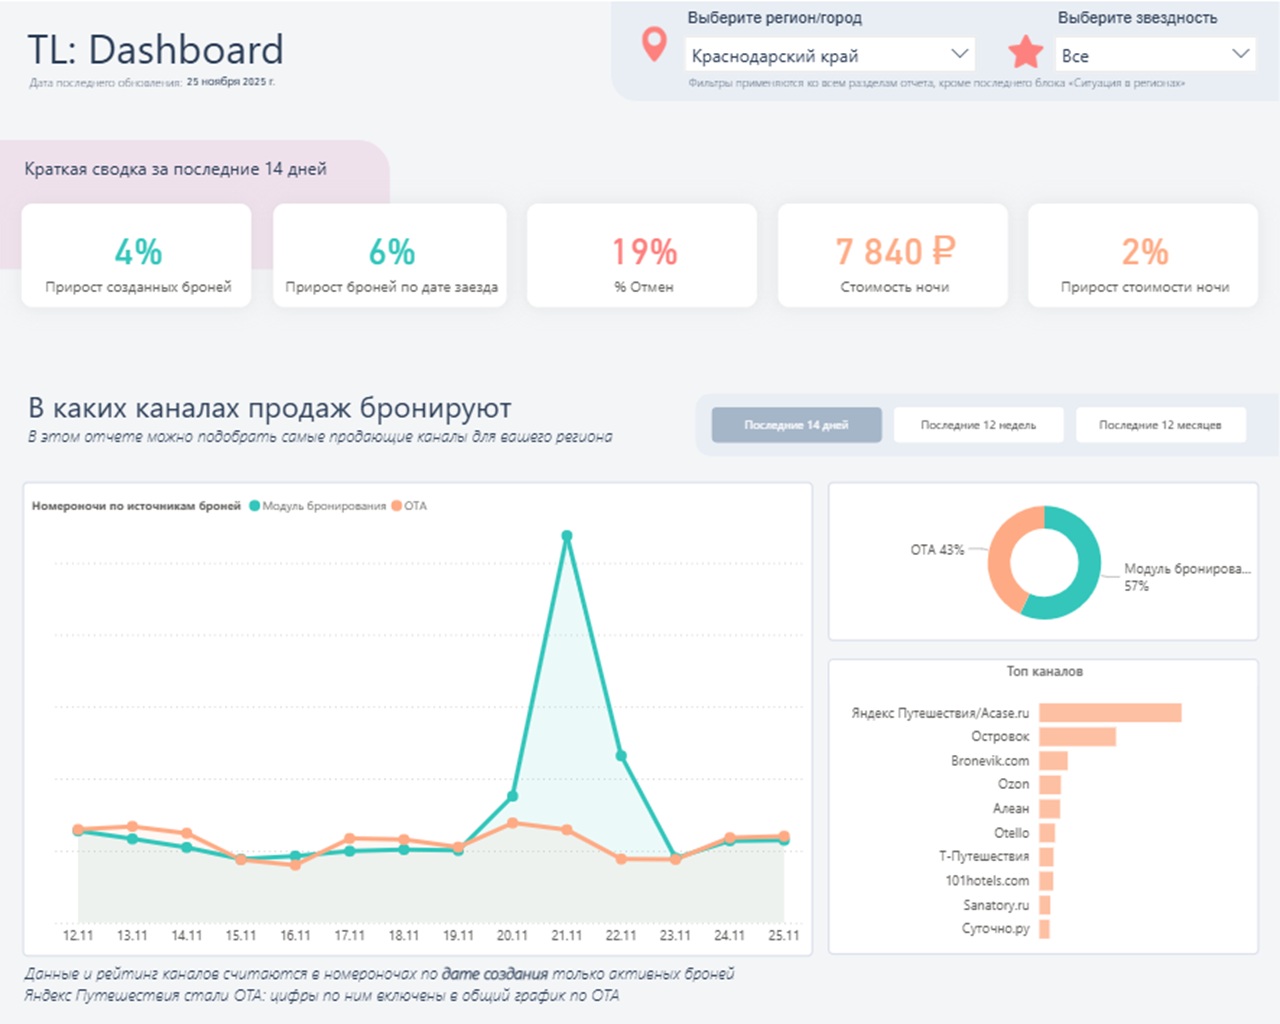Click the teal data point on 22.11
This screenshot has height=1024, width=1280.
[621, 756]
